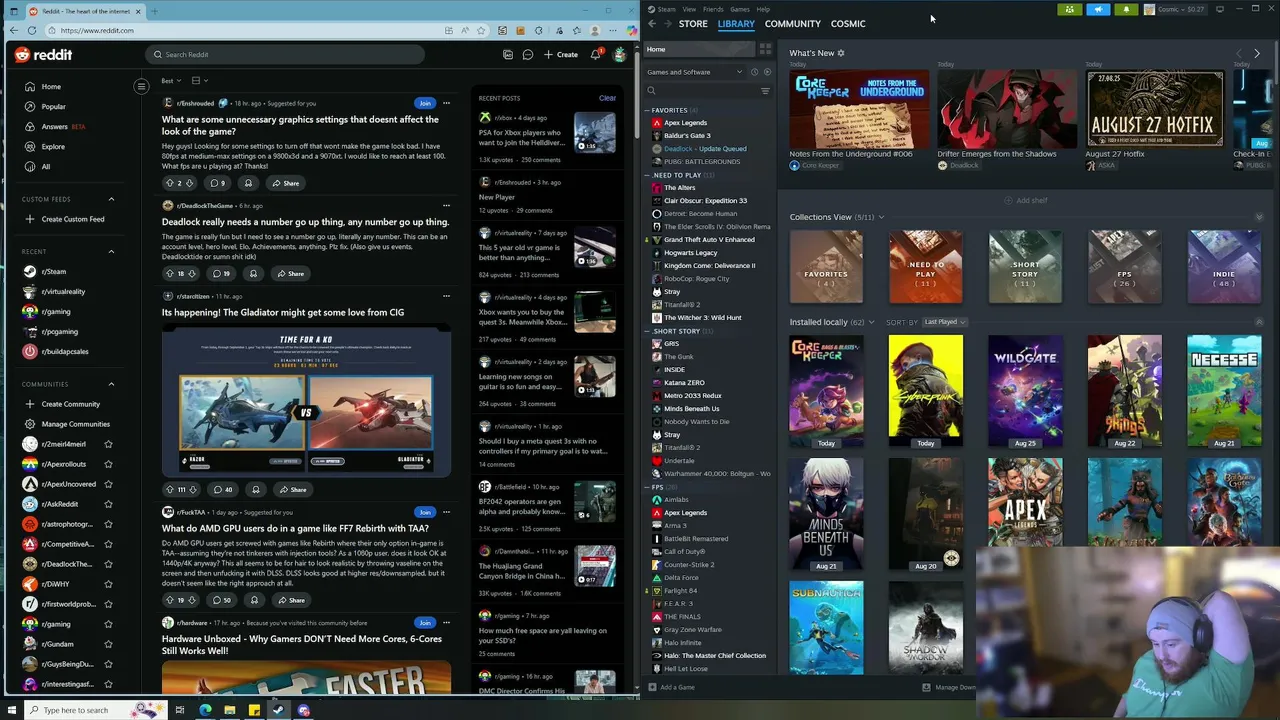Click Windows Start button
Viewport: 1280px width, 720px height.
coord(13,710)
